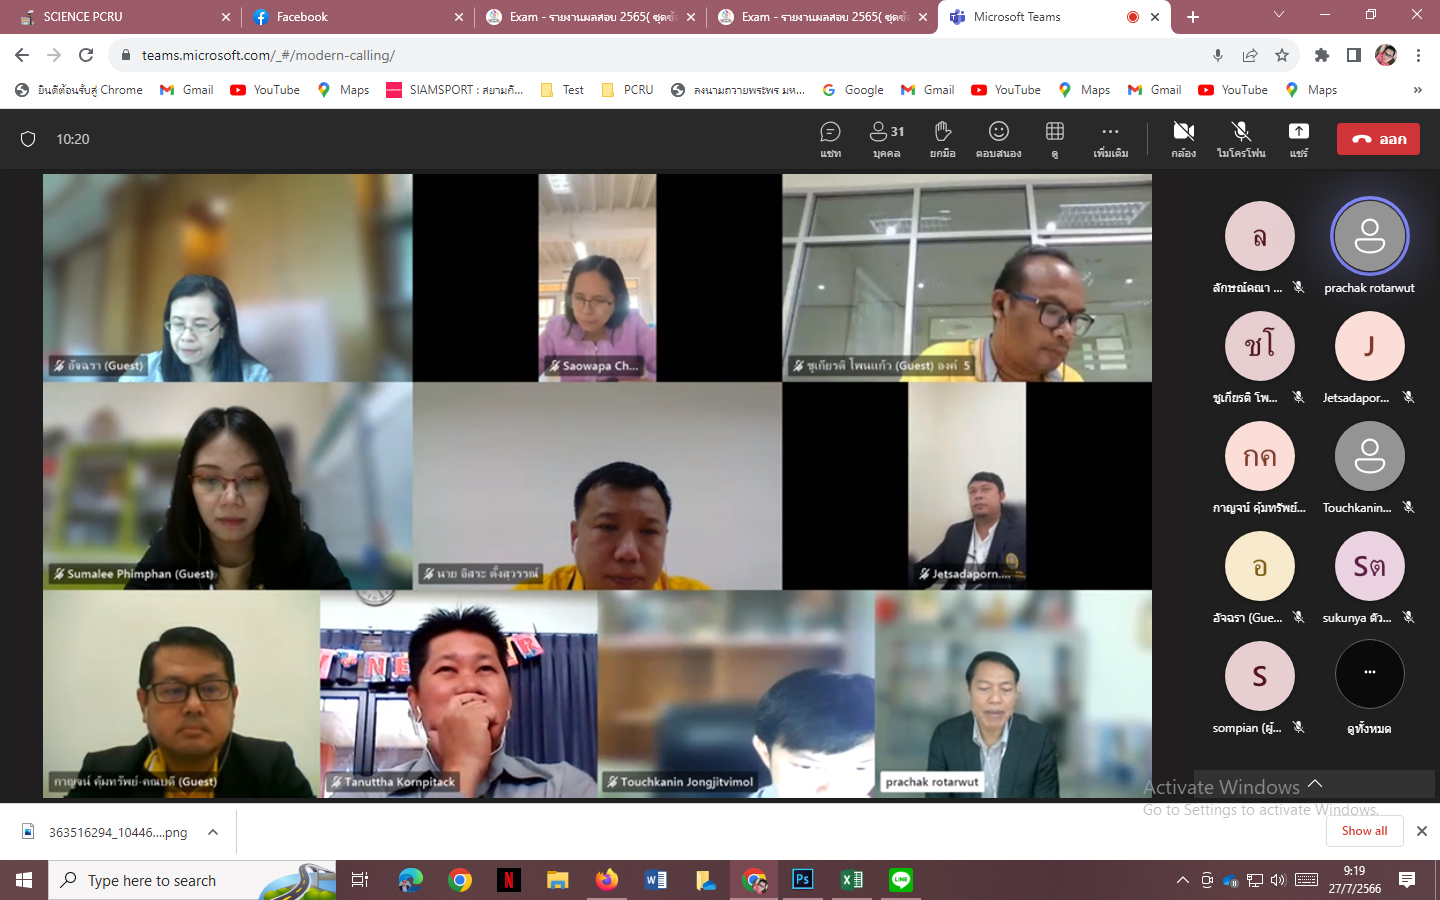Bookmark this page with the star icon
The height and width of the screenshot is (900, 1440).
coord(1282,55)
